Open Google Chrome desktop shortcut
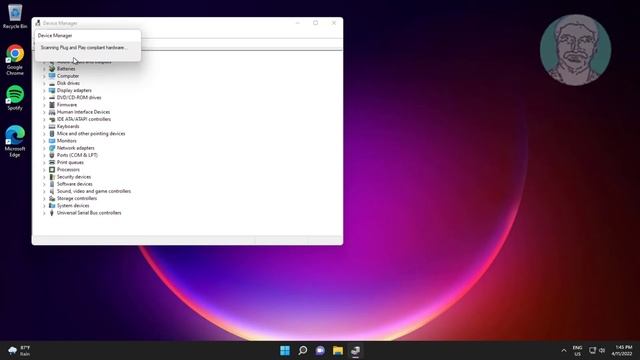This screenshot has width=640, height=360. pyautogui.click(x=15, y=60)
